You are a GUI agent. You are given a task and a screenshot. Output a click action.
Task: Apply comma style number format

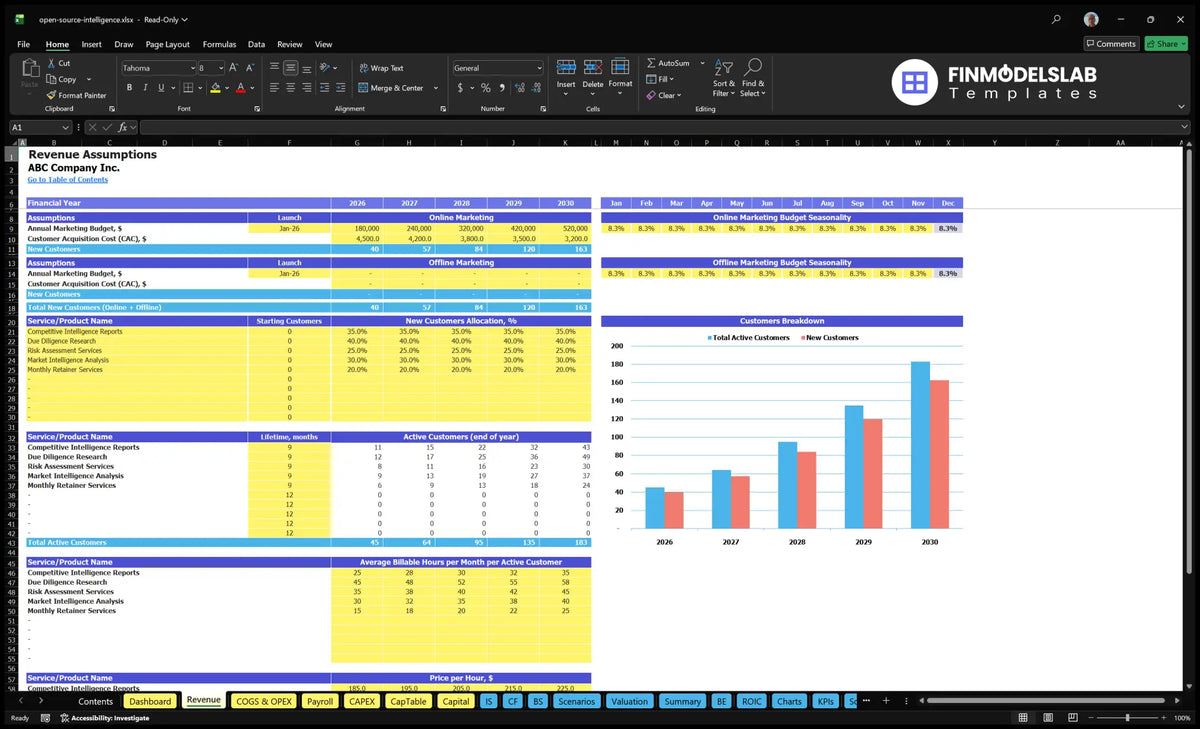click(x=501, y=88)
